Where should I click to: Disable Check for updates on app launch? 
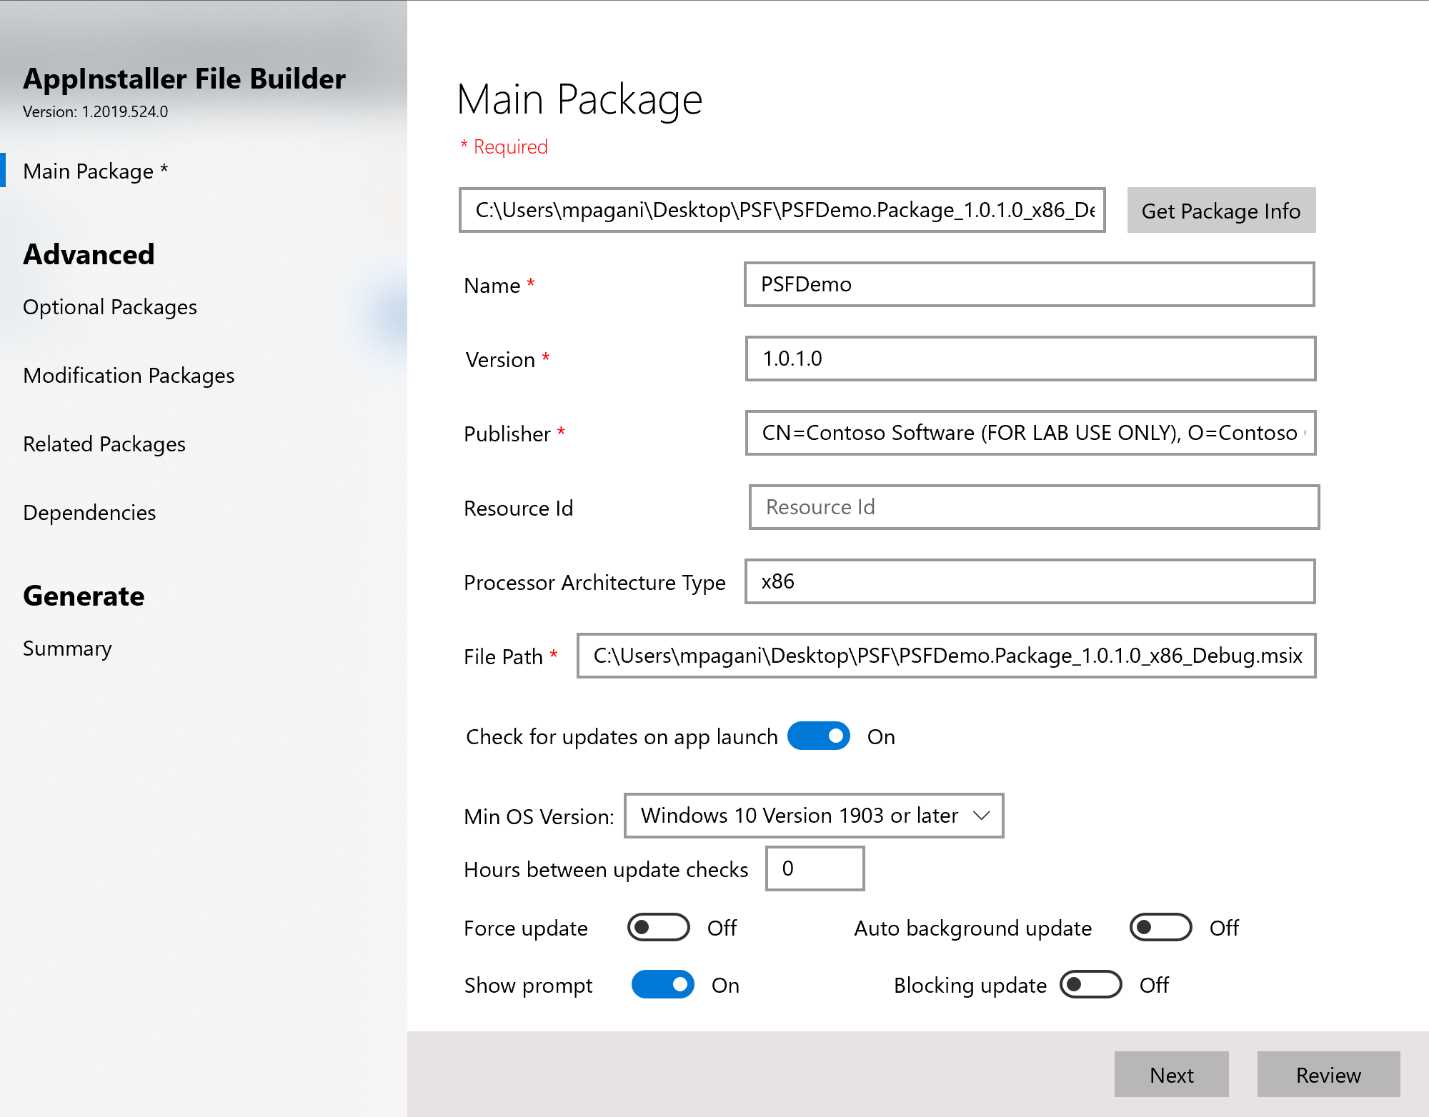pyautogui.click(x=818, y=736)
